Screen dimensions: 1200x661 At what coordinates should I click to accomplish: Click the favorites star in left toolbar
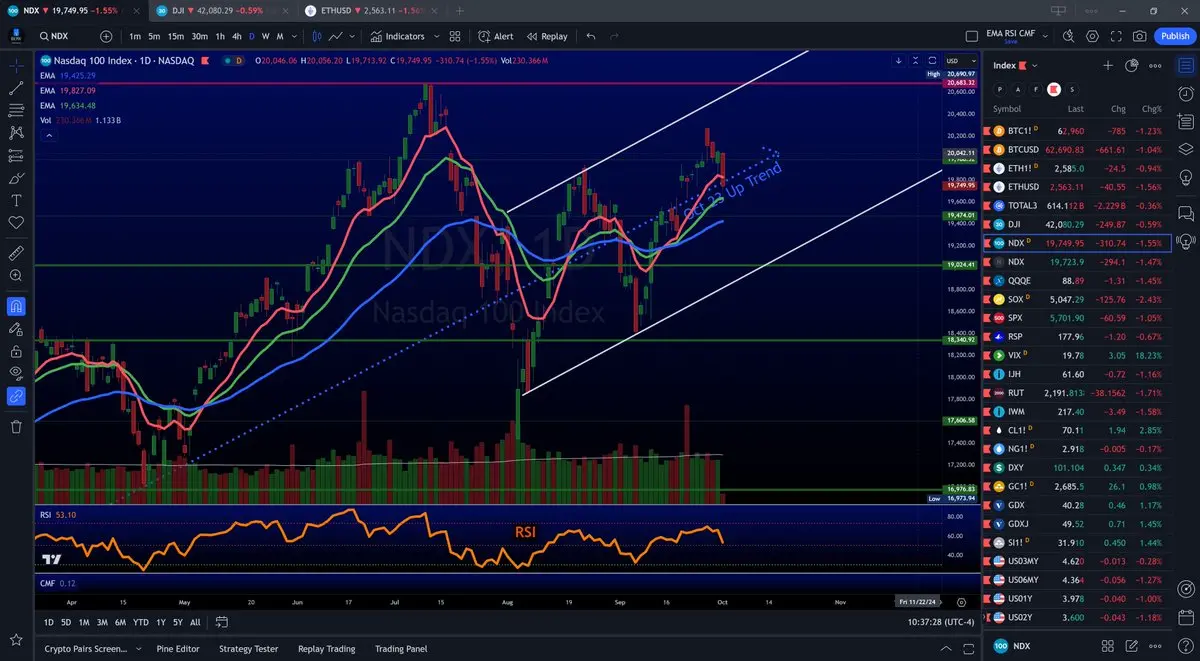click(x=16, y=639)
